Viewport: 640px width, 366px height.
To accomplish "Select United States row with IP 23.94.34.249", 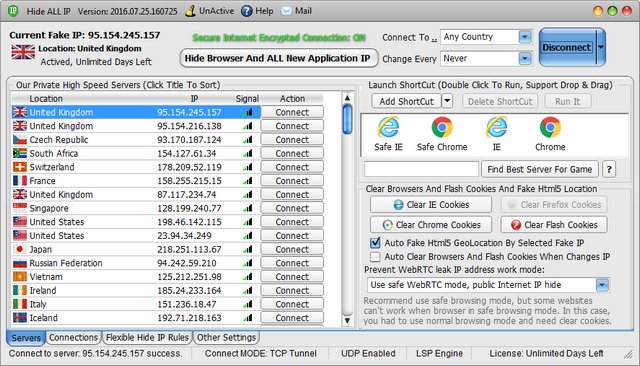I will 136,236.
